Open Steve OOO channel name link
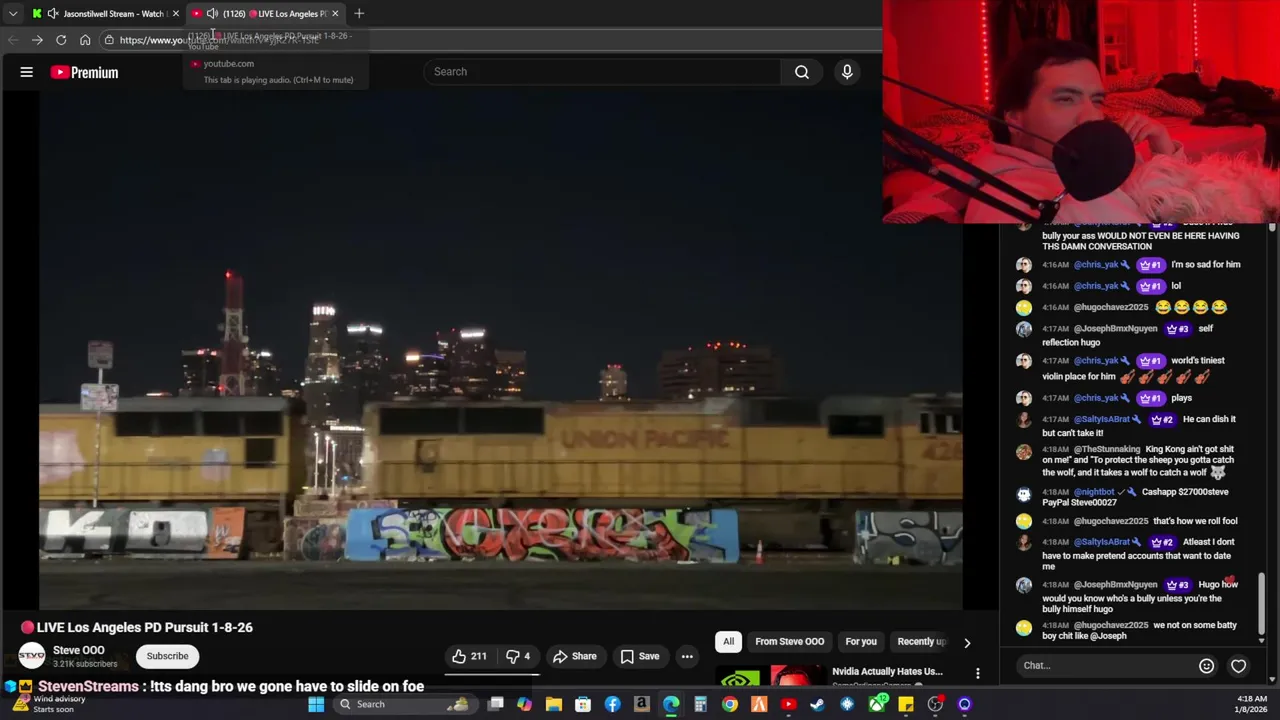Viewport: 1280px width, 720px height. [78, 650]
